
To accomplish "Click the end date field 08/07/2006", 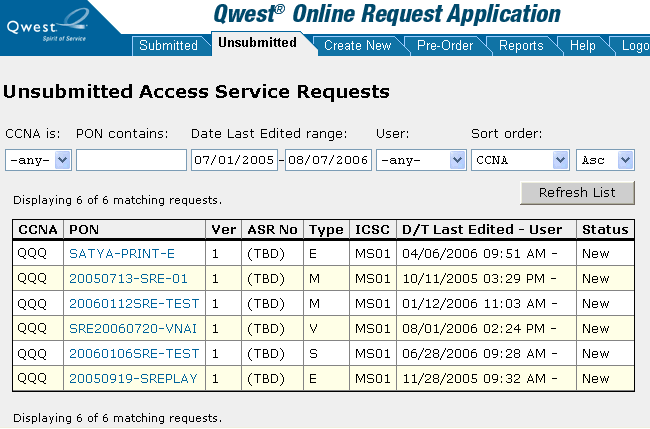I will click(328, 160).
